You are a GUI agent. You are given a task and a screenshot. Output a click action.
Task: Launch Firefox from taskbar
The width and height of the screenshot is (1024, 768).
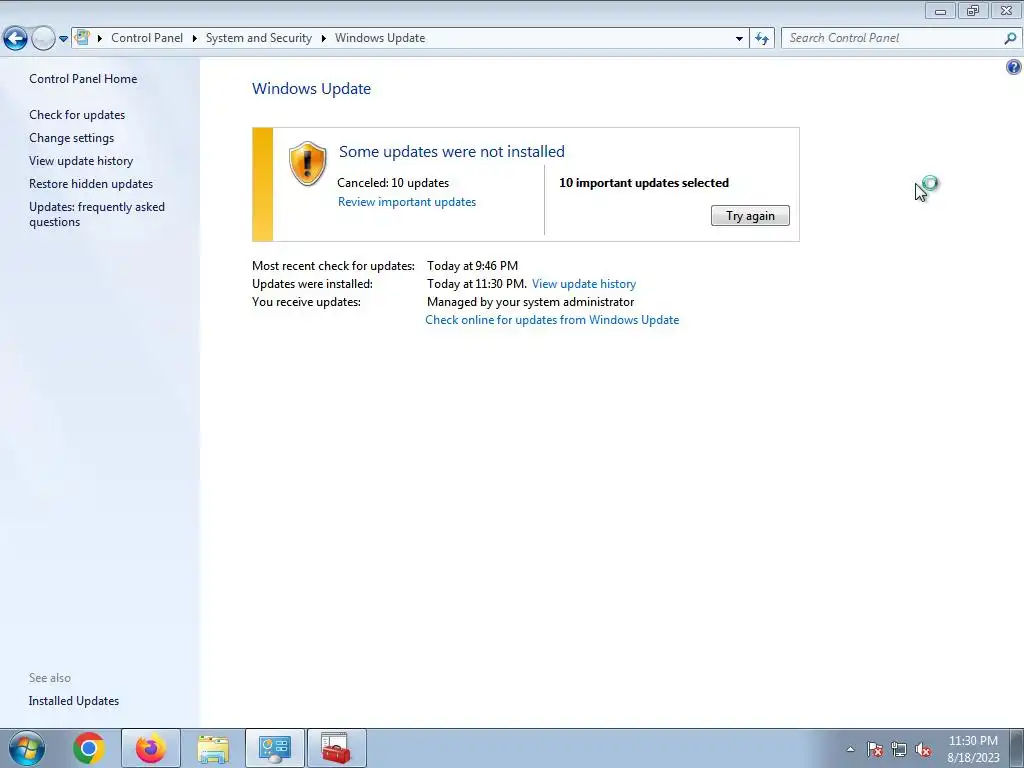[x=151, y=748]
